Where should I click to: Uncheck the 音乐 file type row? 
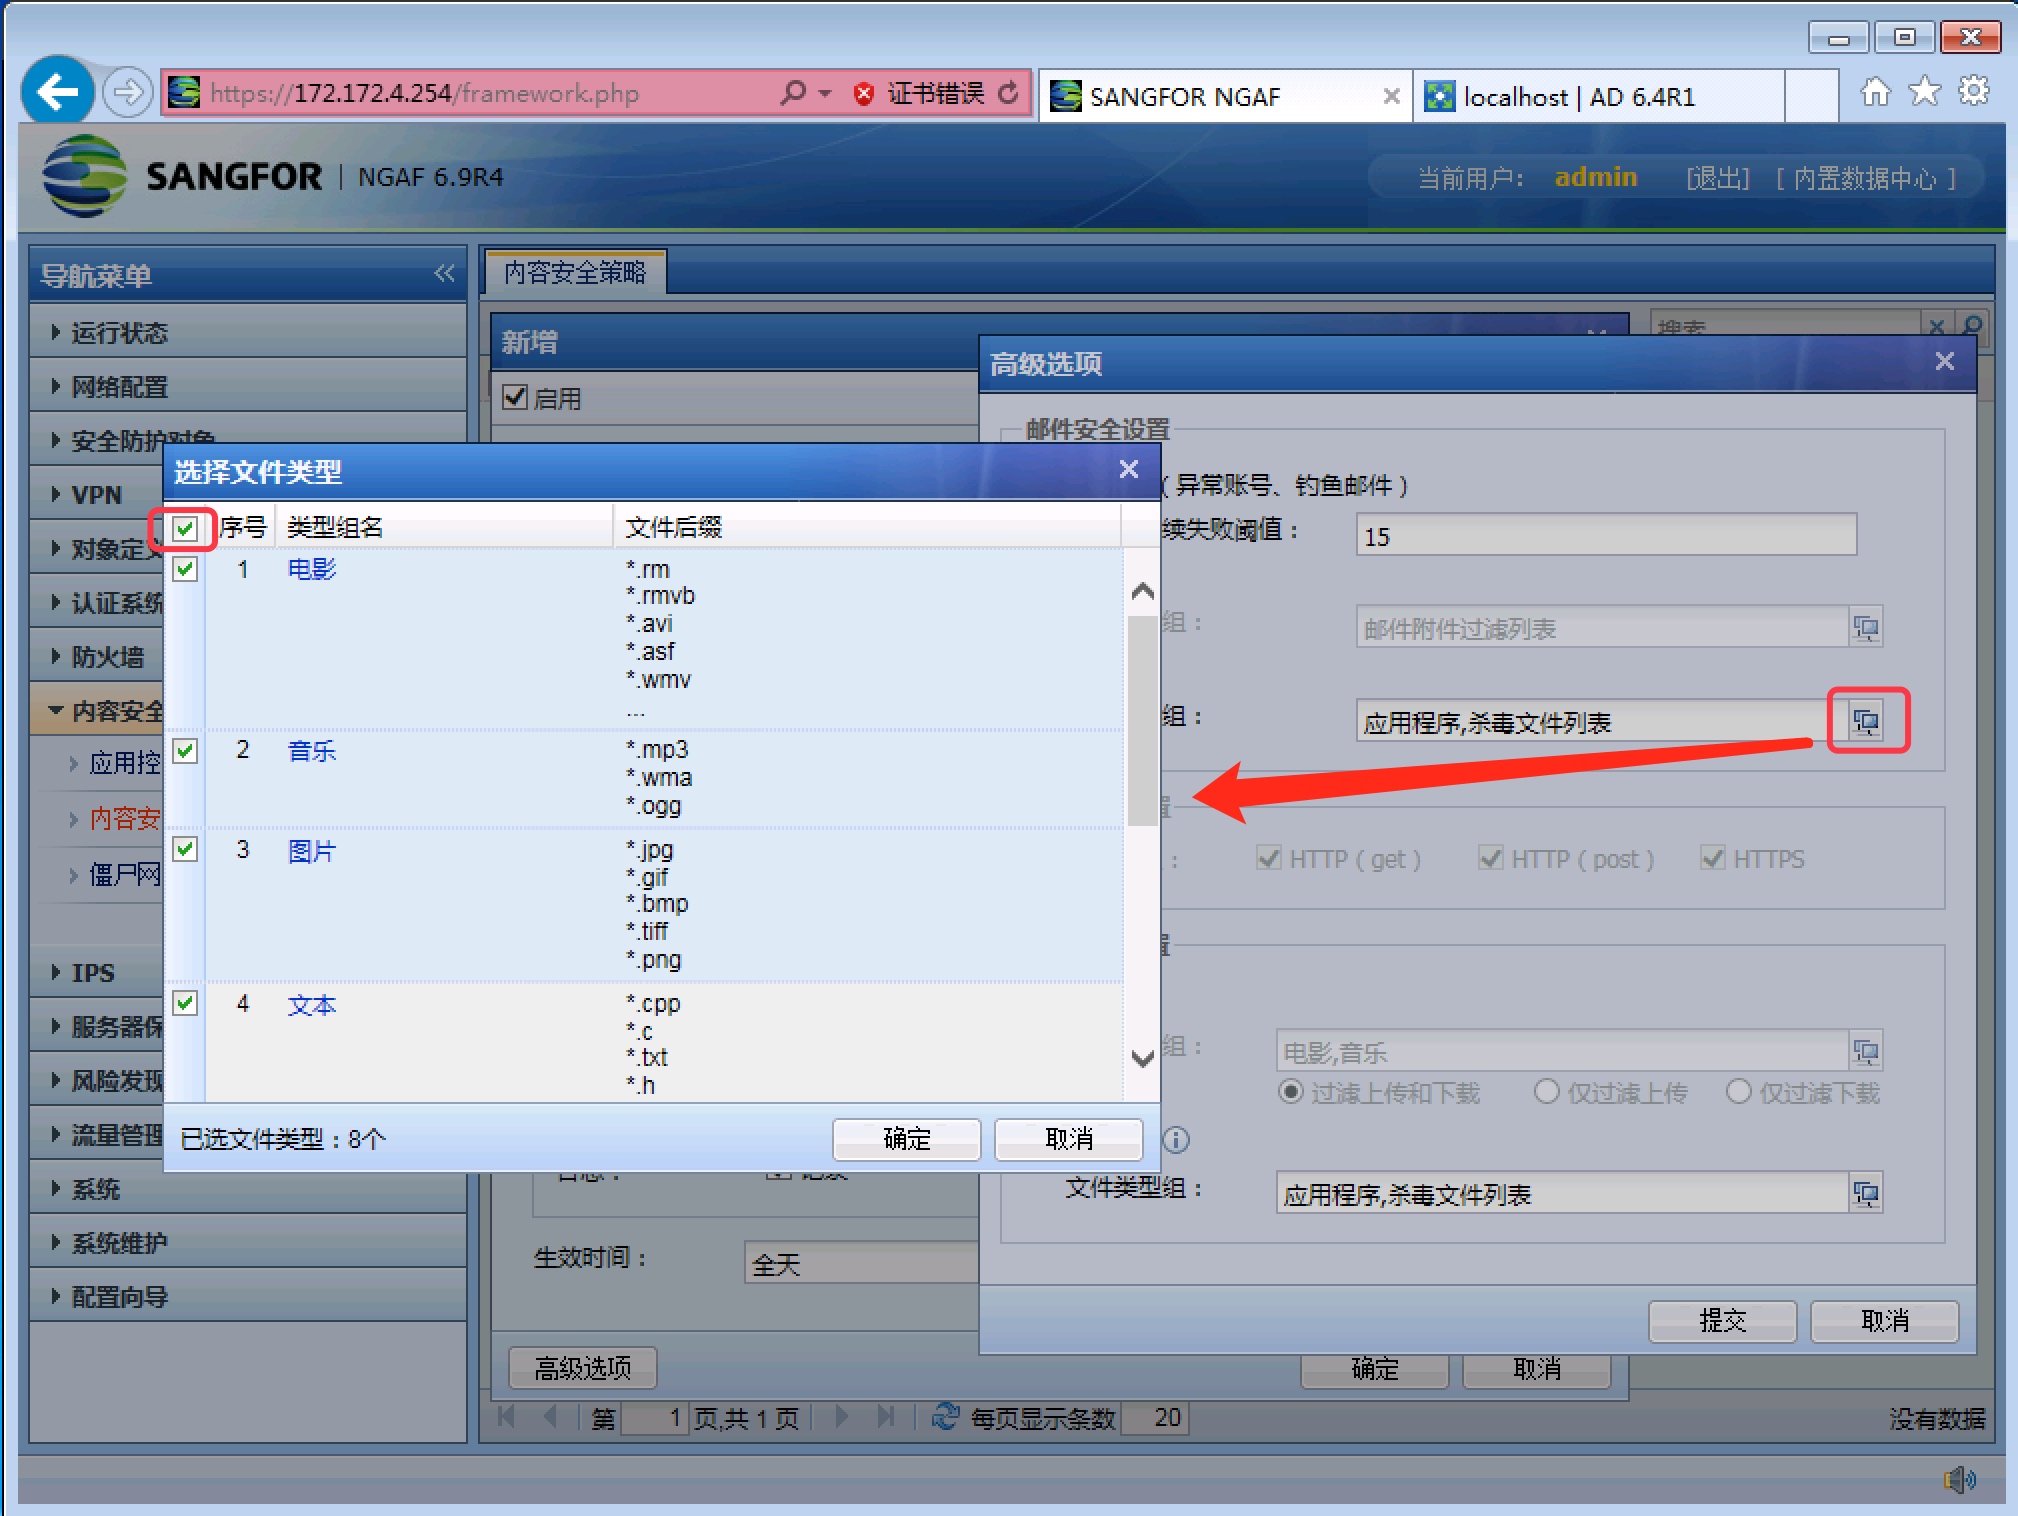click(x=185, y=751)
